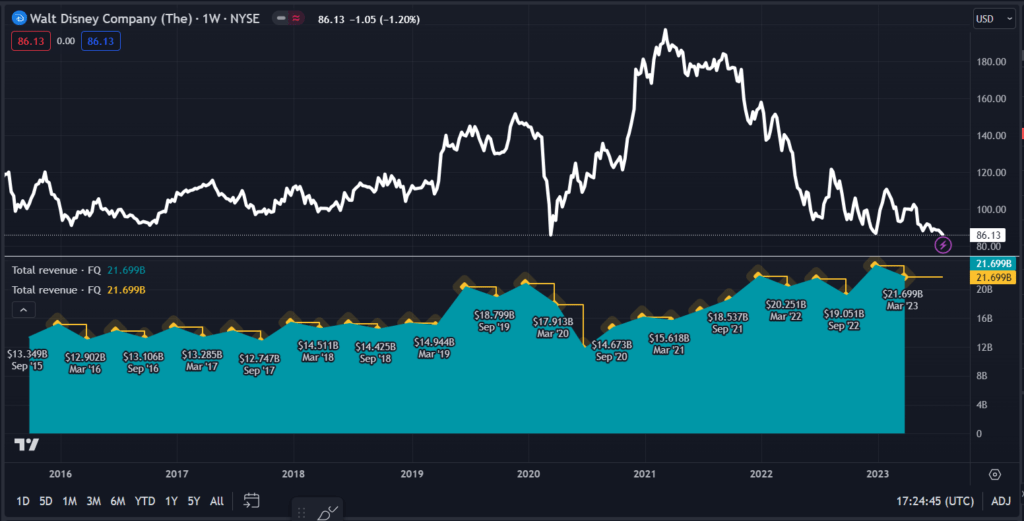Click the $20.251B Mar '22 data label
Image resolution: width=1024 pixels, height=521 pixels.
coord(786,310)
